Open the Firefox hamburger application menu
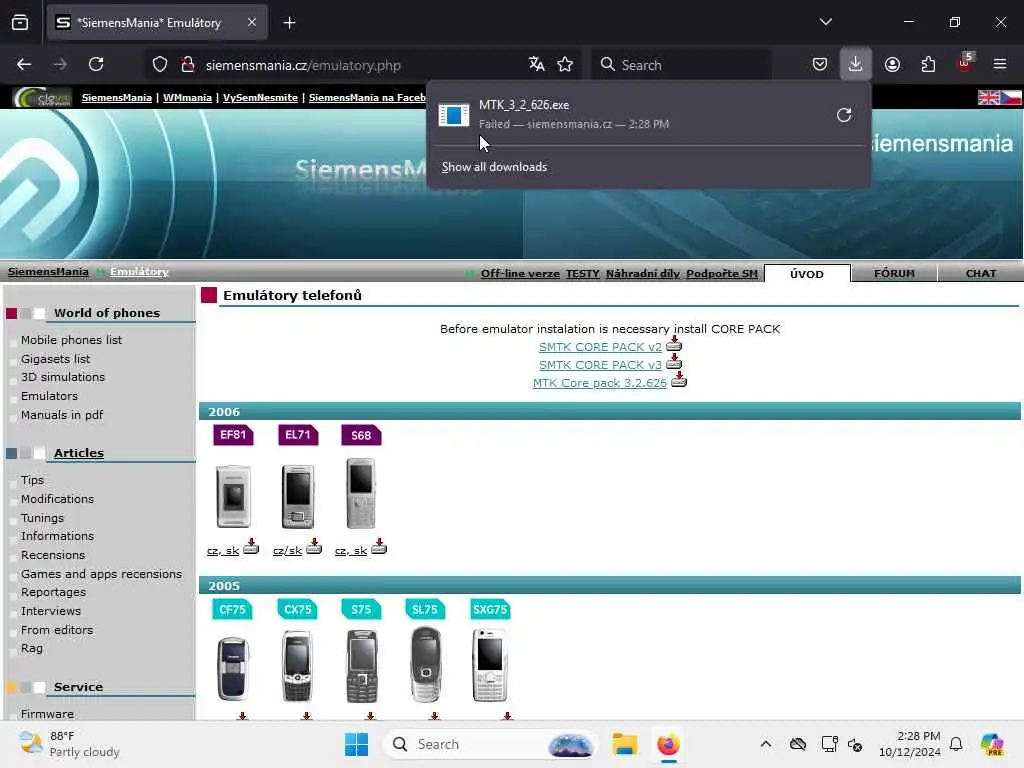 (x=1000, y=64)
